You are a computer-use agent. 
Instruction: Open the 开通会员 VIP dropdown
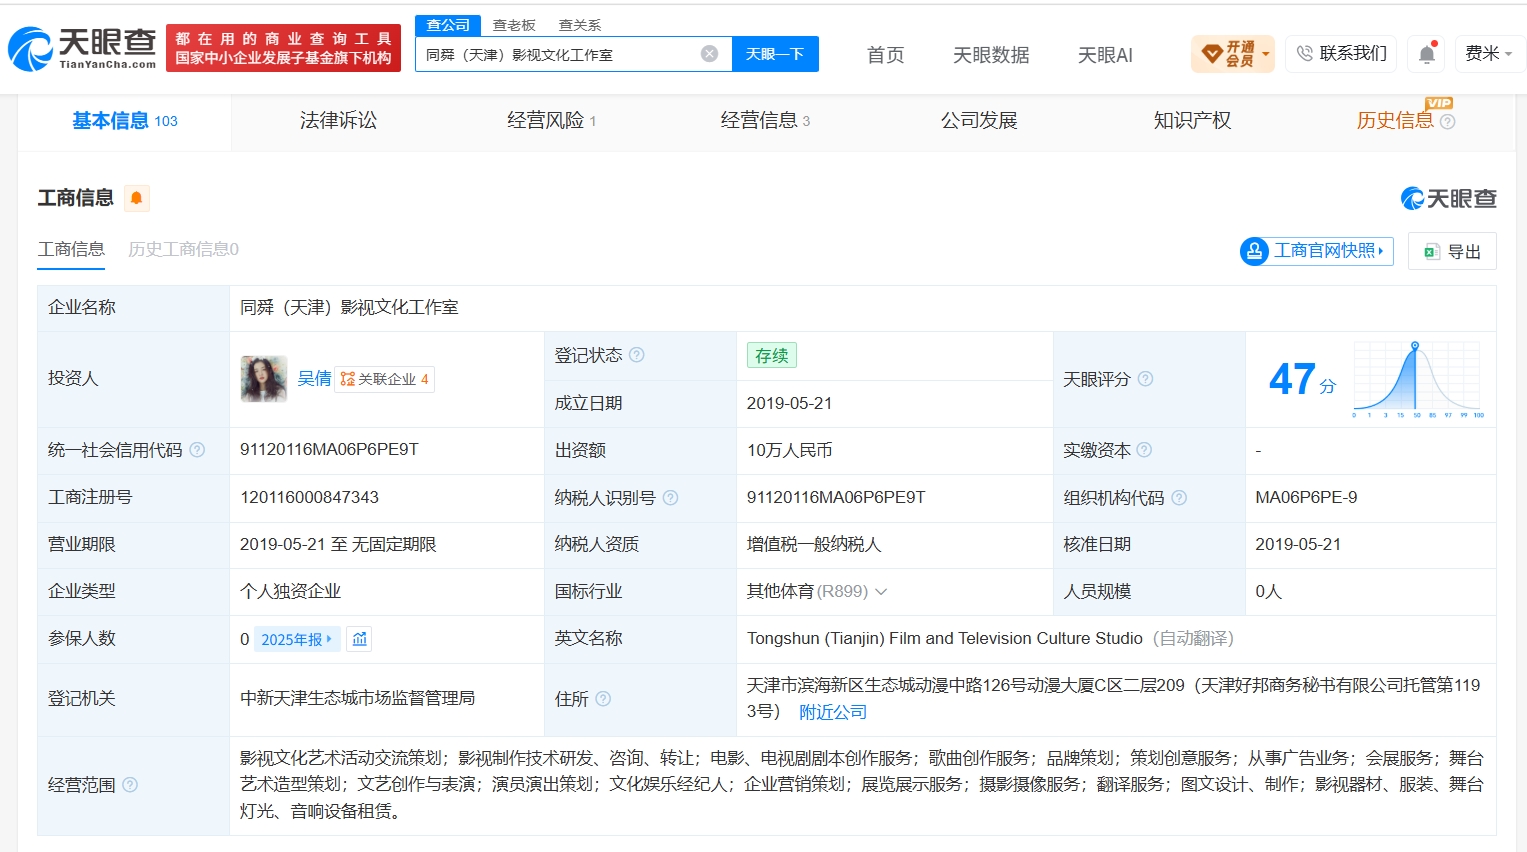coord(1233,54)
